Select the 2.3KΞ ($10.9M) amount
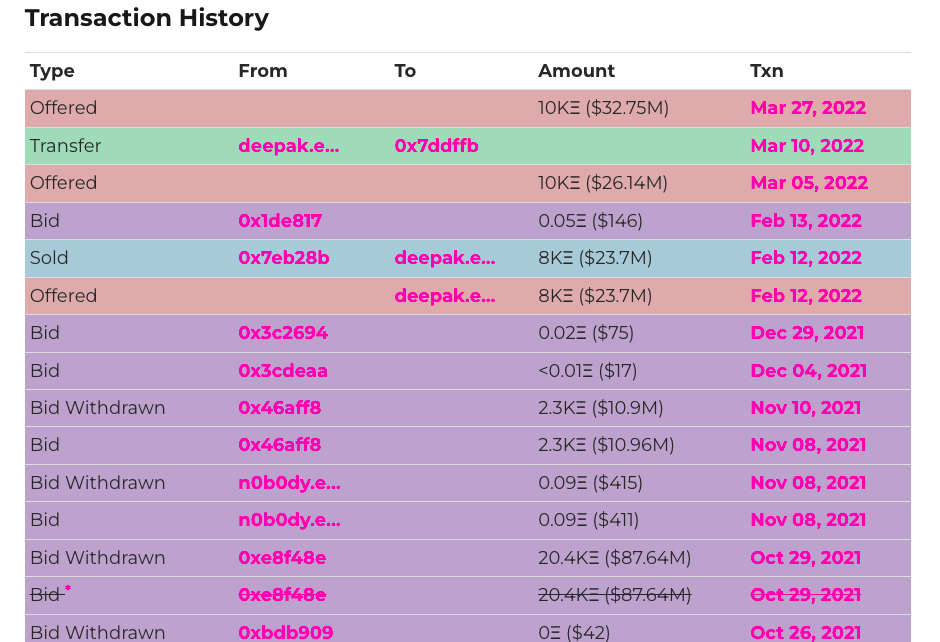Screen dimensions: 940x642 click(x=601, y=408)
